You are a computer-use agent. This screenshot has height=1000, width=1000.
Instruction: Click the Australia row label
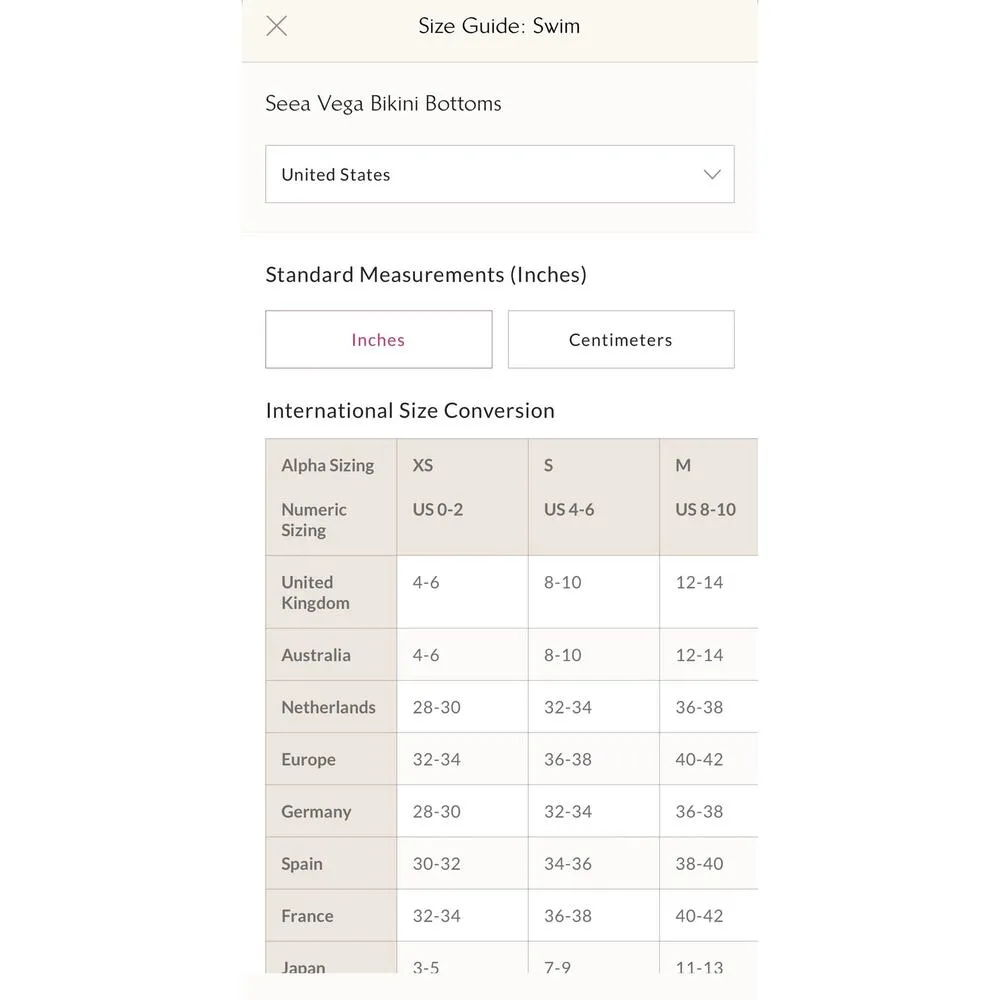coord(316,655)
